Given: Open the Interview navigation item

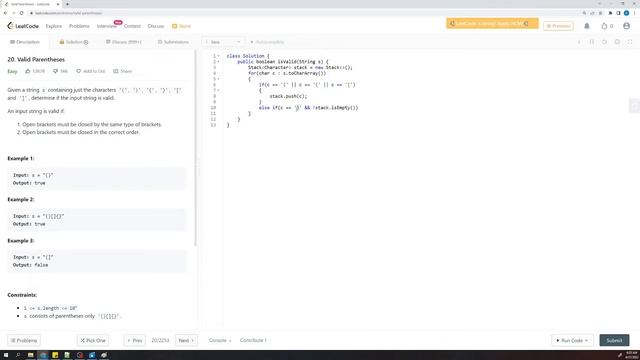Looking at the screenshot, I should [x=106, y=26].
